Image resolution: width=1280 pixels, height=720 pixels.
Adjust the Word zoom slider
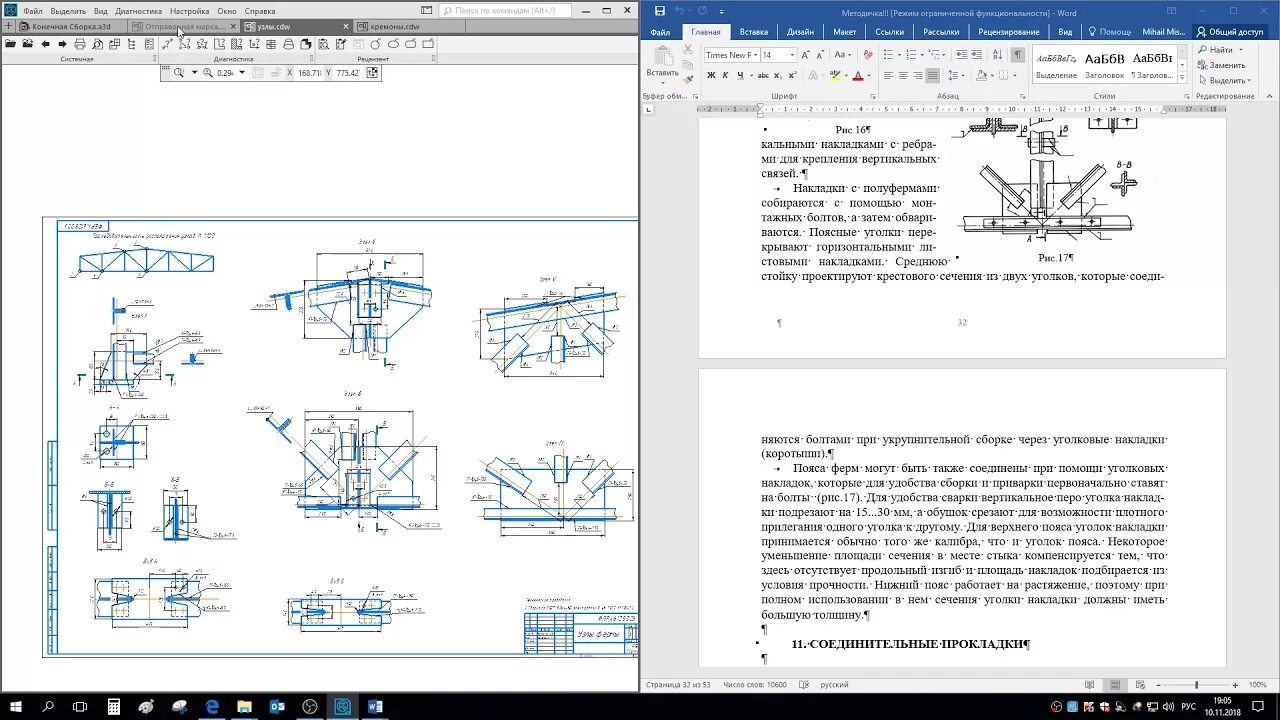(1196, 685)
